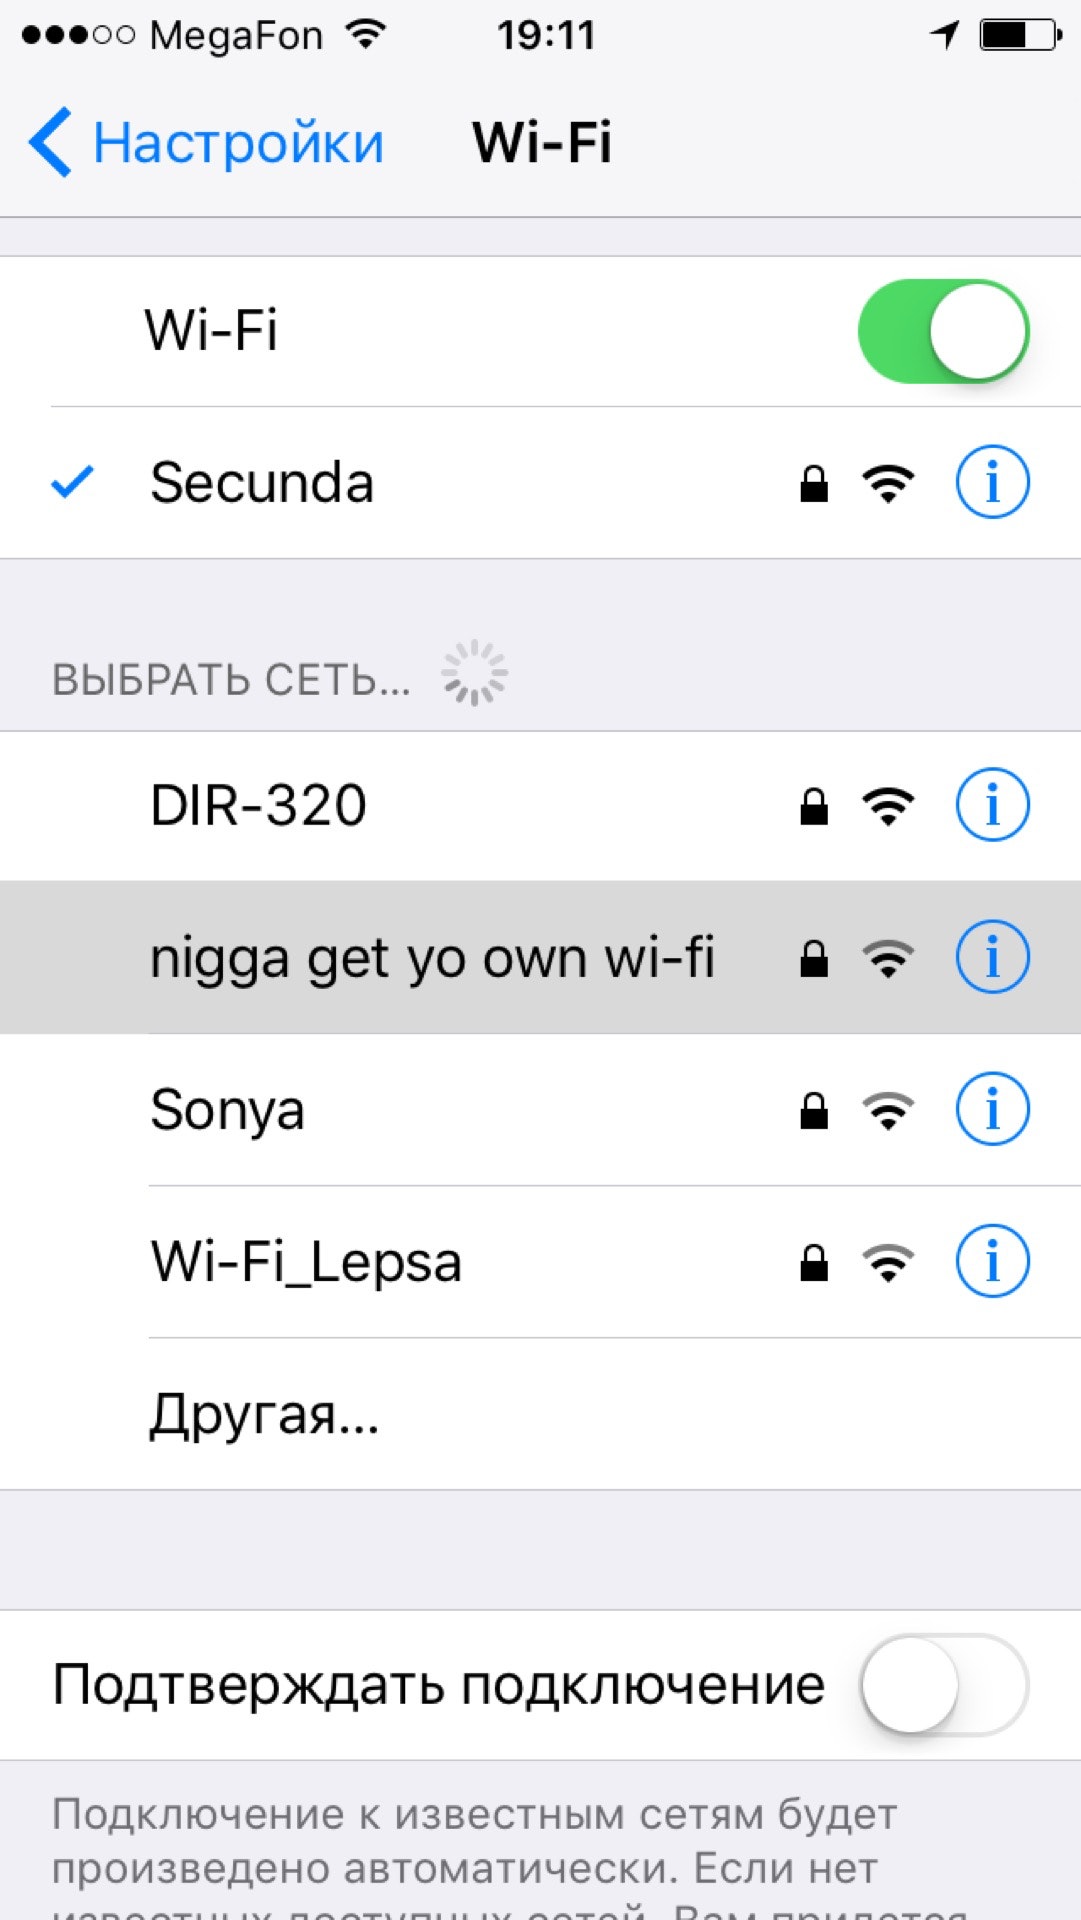Viewport: 1081px width, 1920px height.
Task: Tap signal strength icon on Sonya row
Action: click(x=888, y=1111)
